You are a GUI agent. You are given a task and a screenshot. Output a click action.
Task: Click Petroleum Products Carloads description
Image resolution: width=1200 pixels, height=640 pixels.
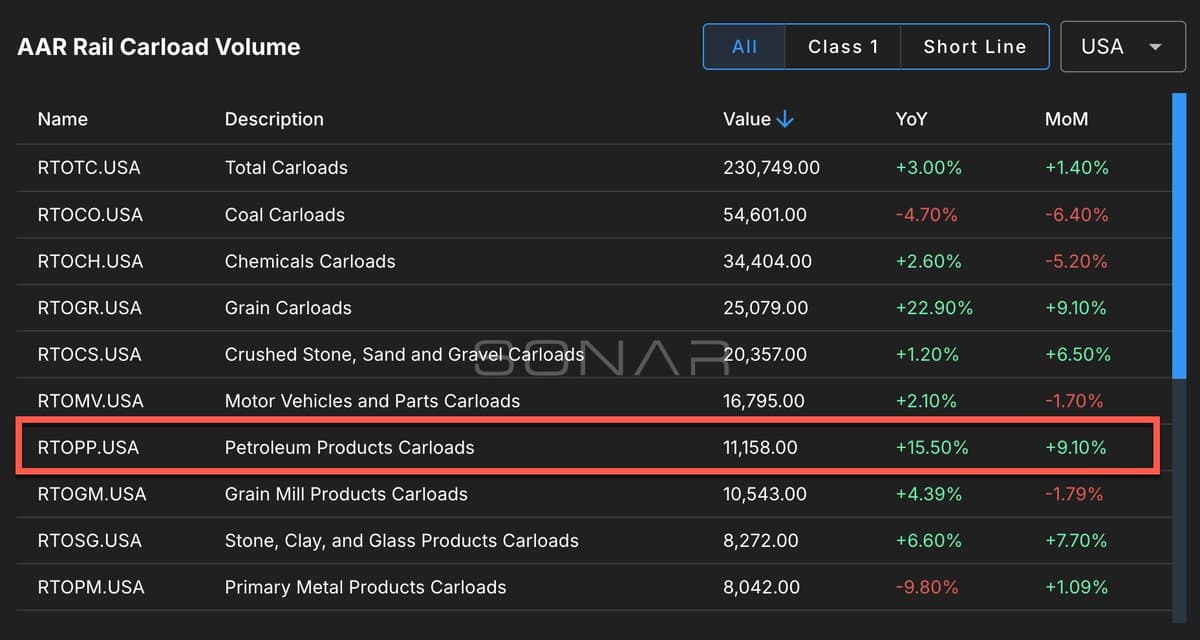(x=349, y=448)
